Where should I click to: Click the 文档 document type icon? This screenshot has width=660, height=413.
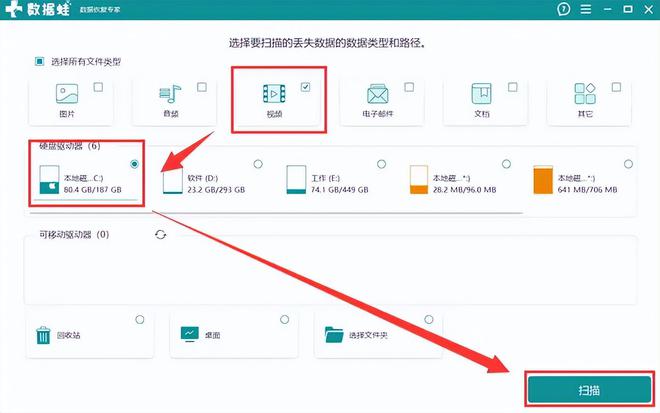pos(482,93)
